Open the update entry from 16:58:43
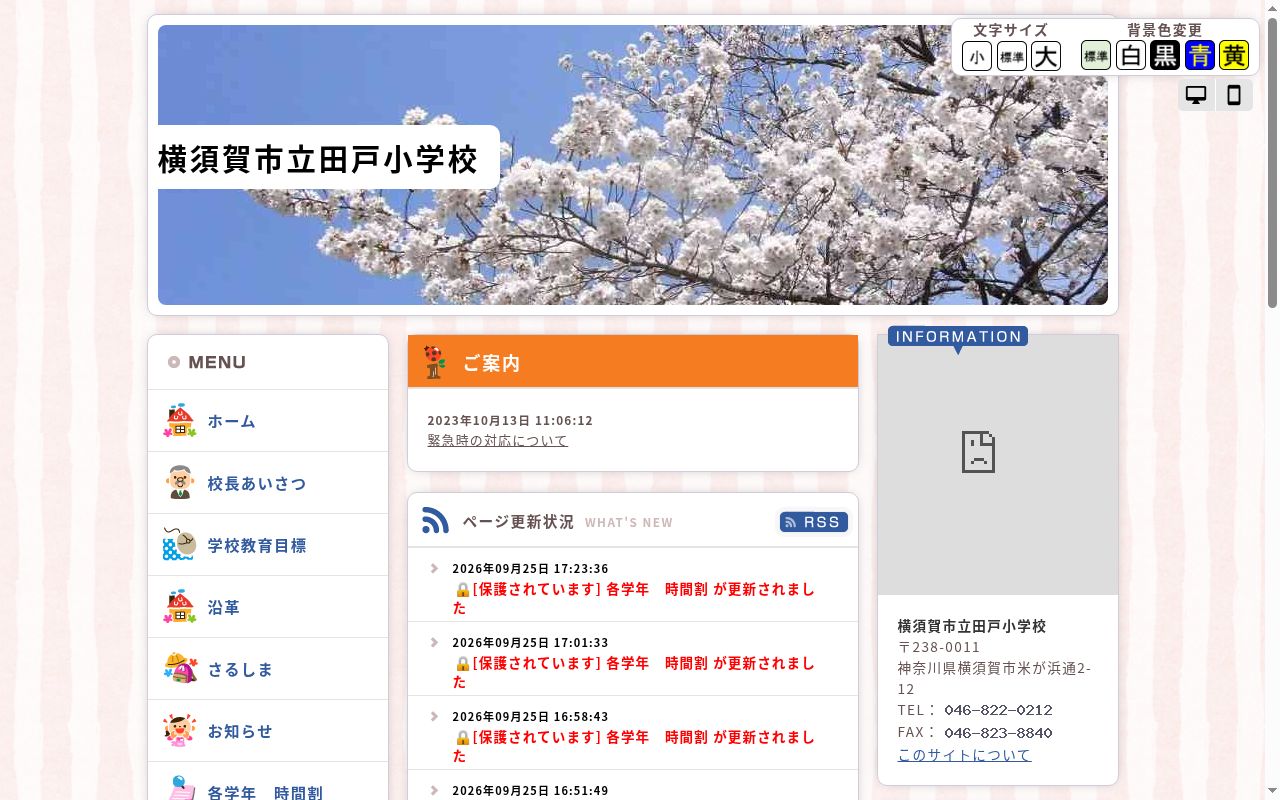Image resolution: width=1280 pixels, height=800 pixels. pyautogui.click(x=634, y=746)
